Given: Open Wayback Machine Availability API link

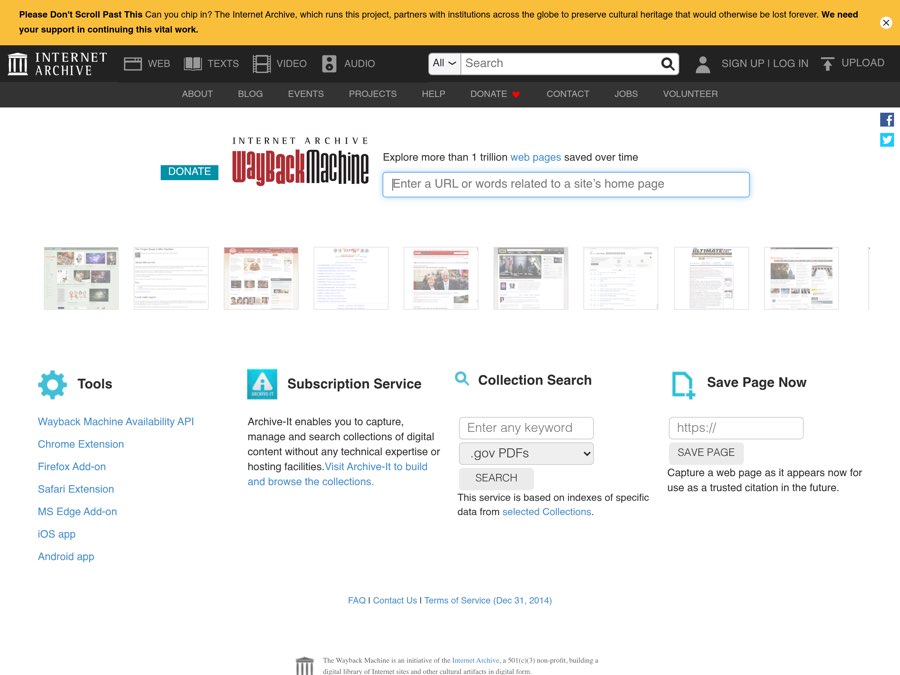Looking at the screenshot, I should (116, 422).
